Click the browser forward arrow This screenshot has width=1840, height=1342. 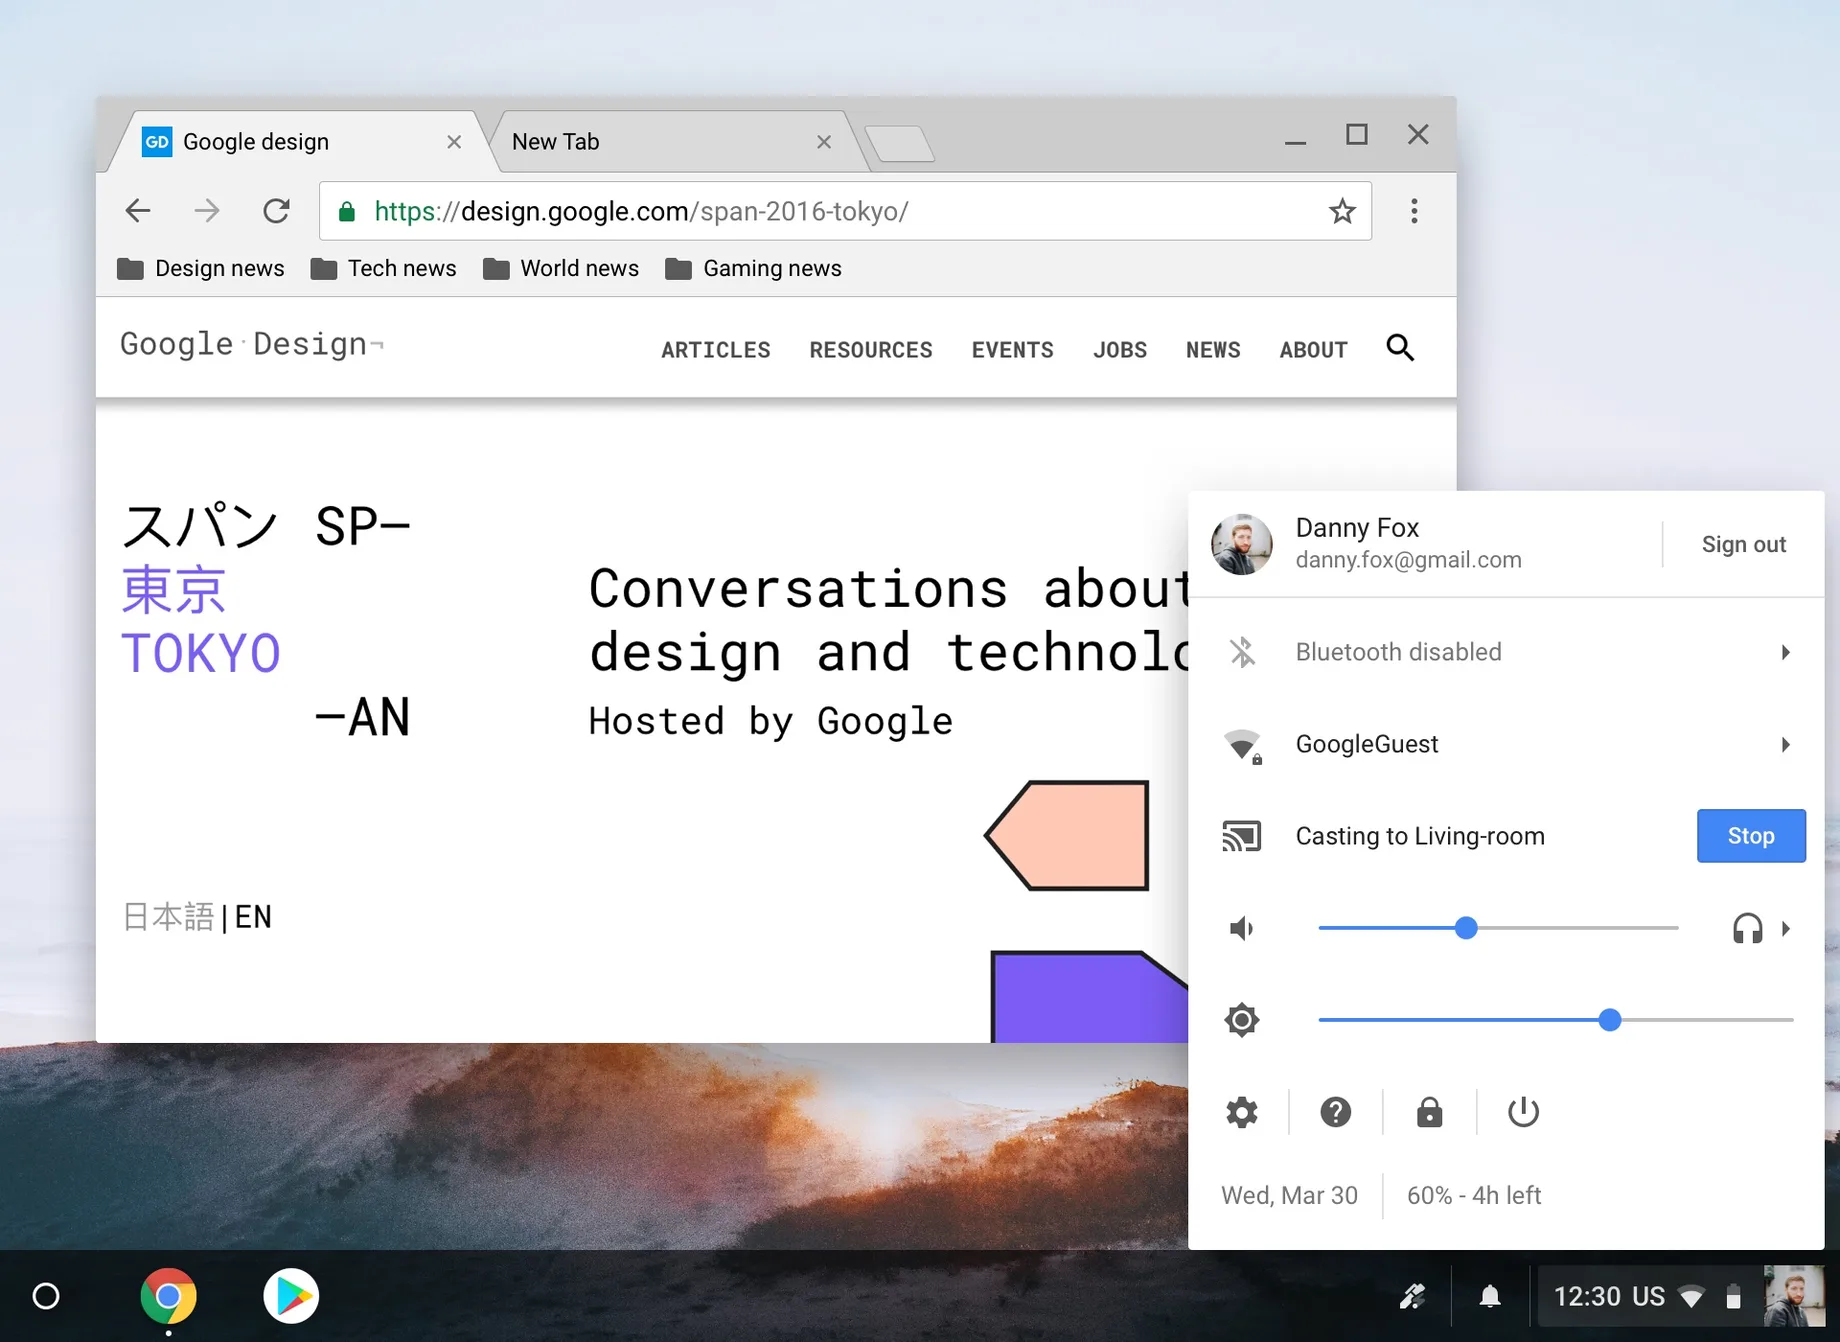[207, 211]
